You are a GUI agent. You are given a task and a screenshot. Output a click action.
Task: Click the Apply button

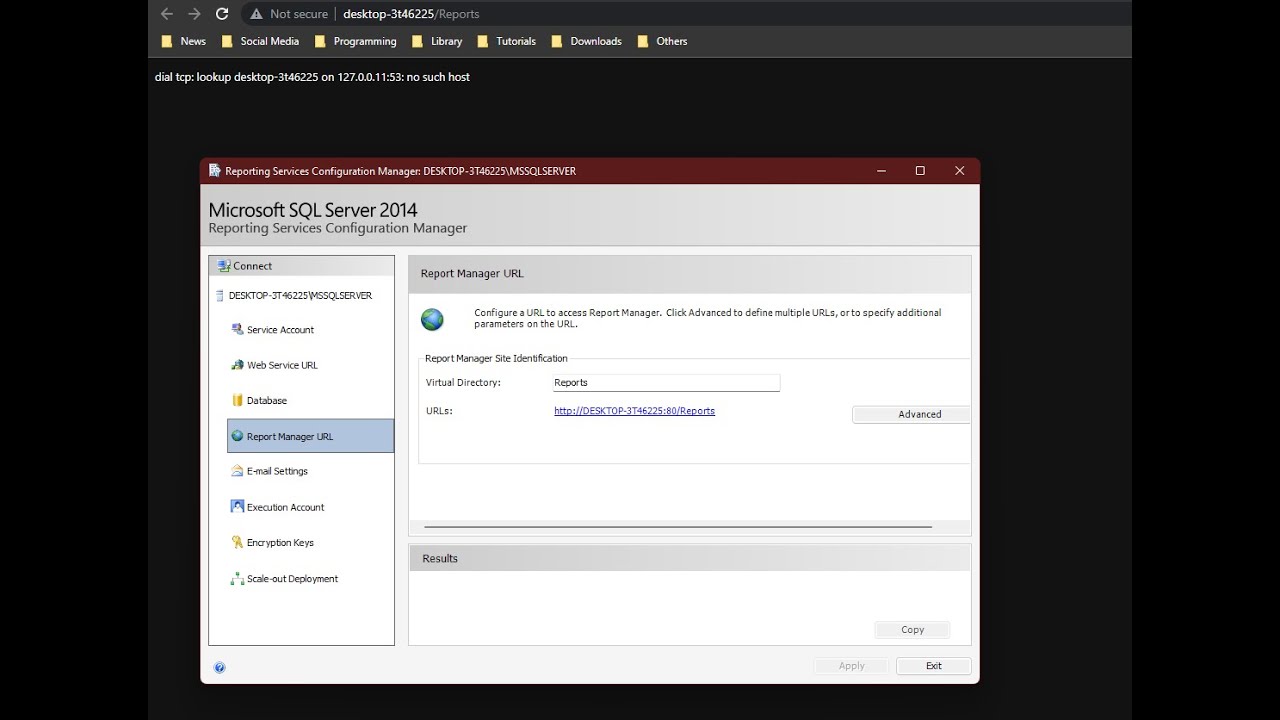coord(851,666)
